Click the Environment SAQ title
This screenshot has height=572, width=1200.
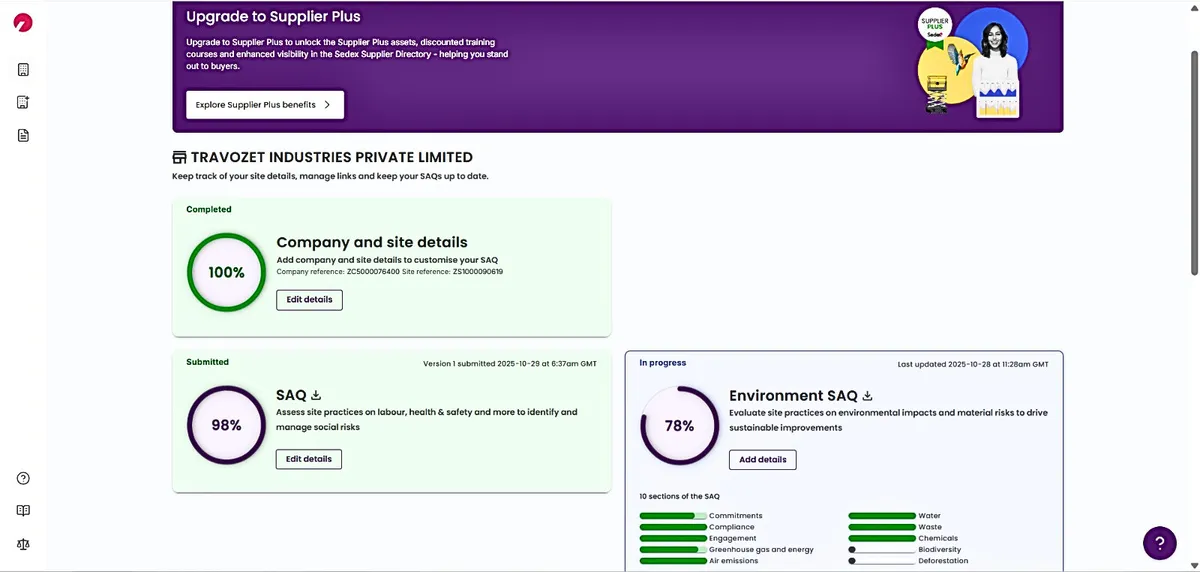793,396
